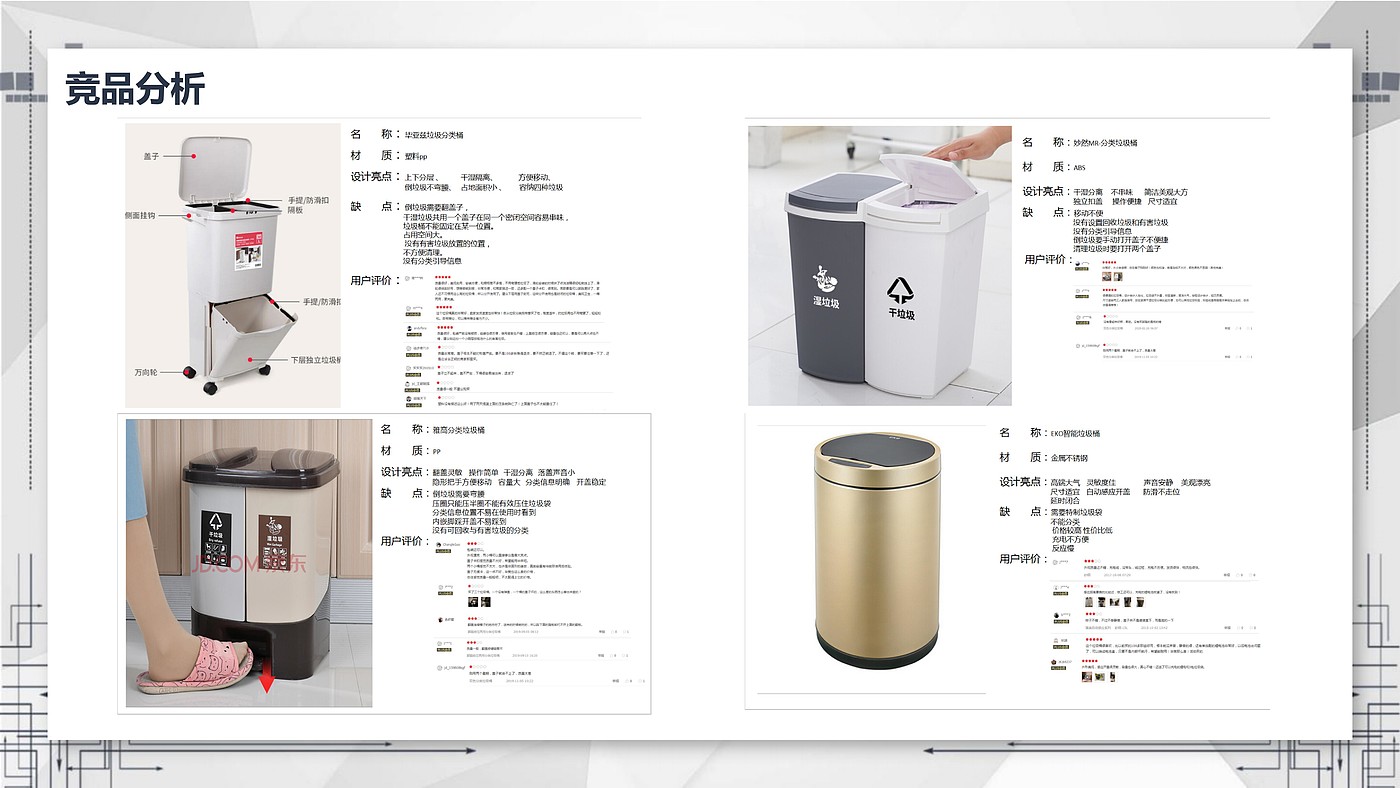Click the line 需要特制垃圾袋
The height and width of the screenshot is (788, 1400).
coord(1076,512)
